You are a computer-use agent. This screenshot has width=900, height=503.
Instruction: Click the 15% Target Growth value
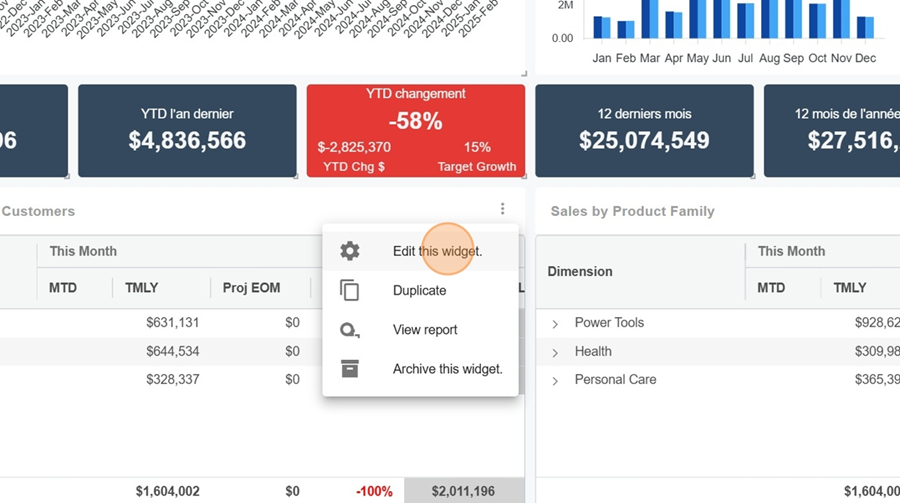477,147
